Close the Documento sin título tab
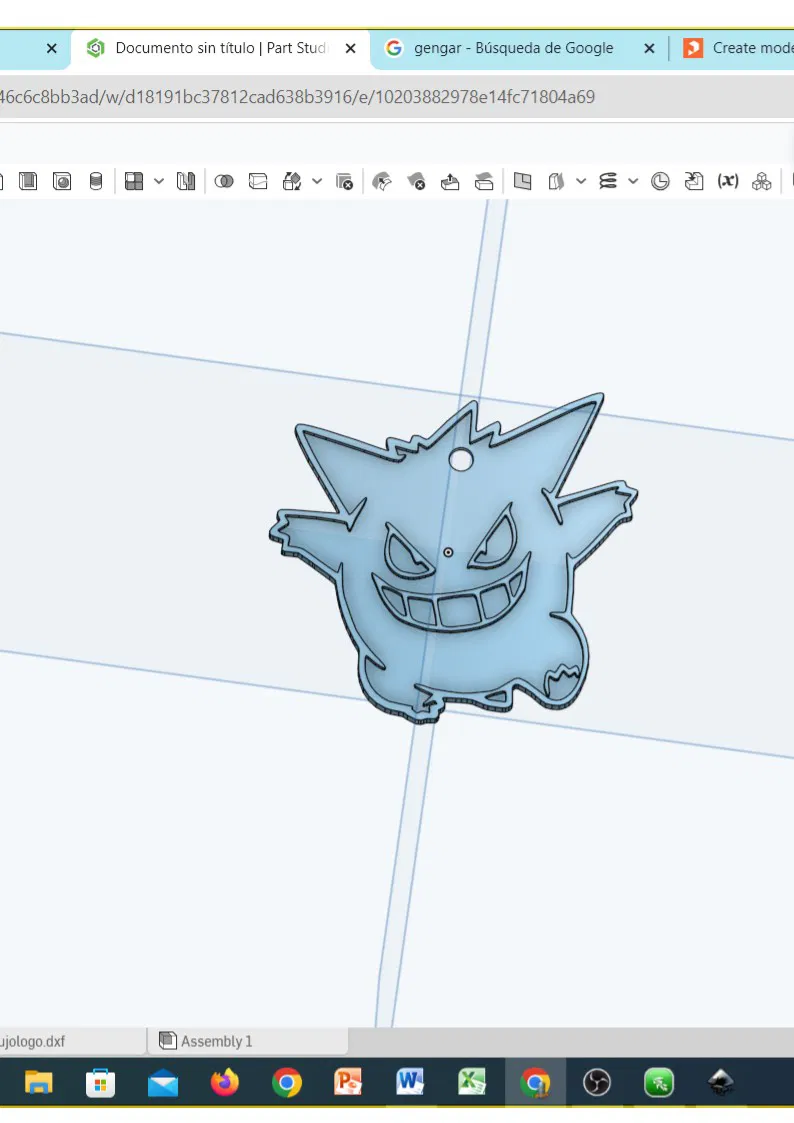Image resolution: width=794 pixels, height=1123 pixels. pyautogui.click(x=351, y=48)
